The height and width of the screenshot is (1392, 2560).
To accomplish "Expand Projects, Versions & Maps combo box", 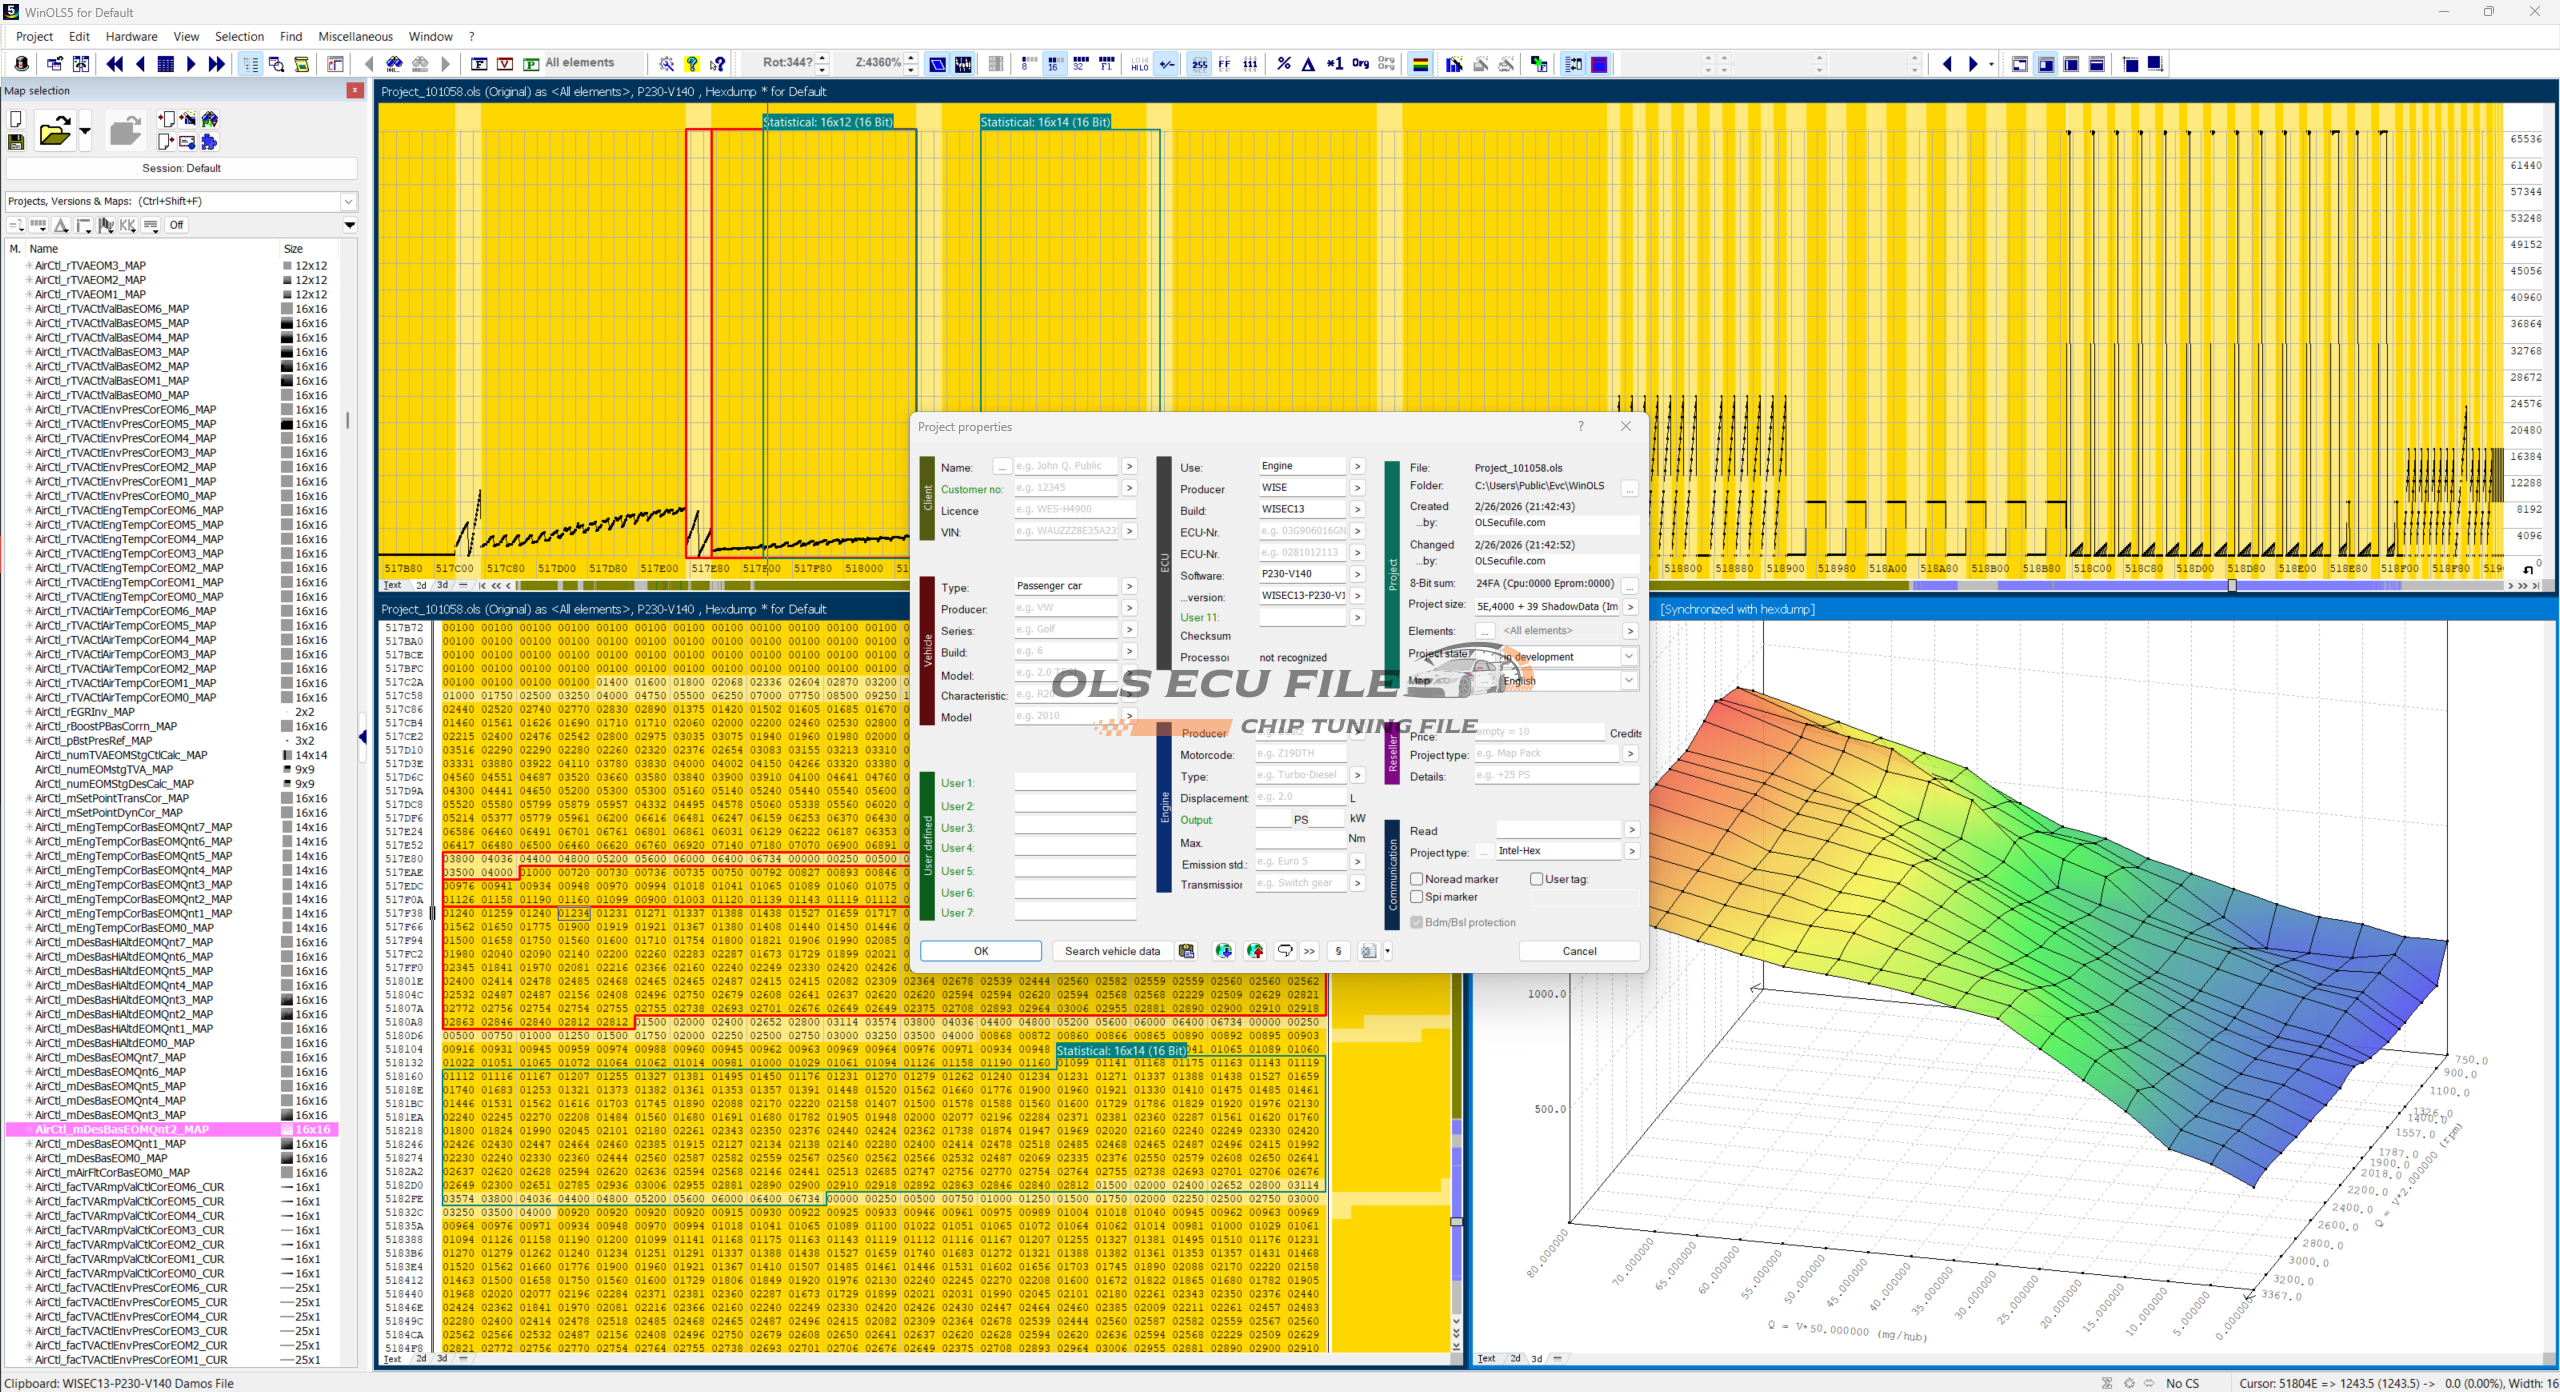I will point(348,201).
